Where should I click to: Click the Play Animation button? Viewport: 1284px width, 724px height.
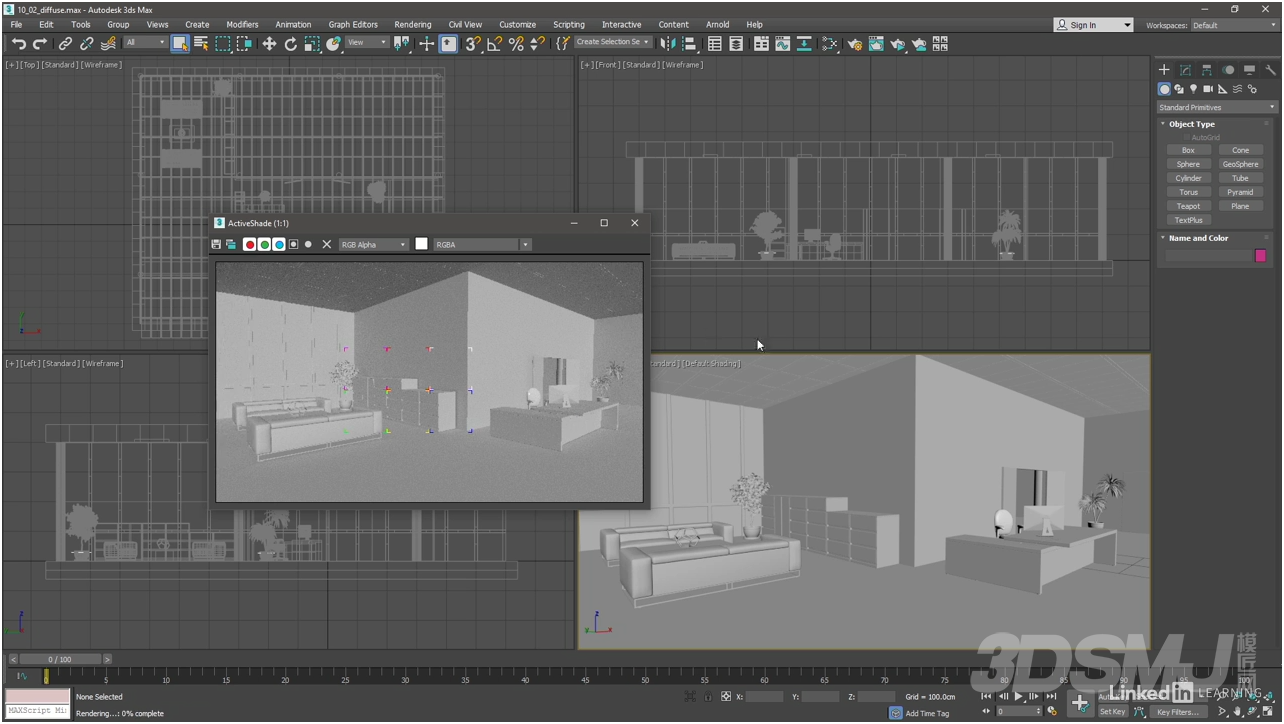[1019, 696]
